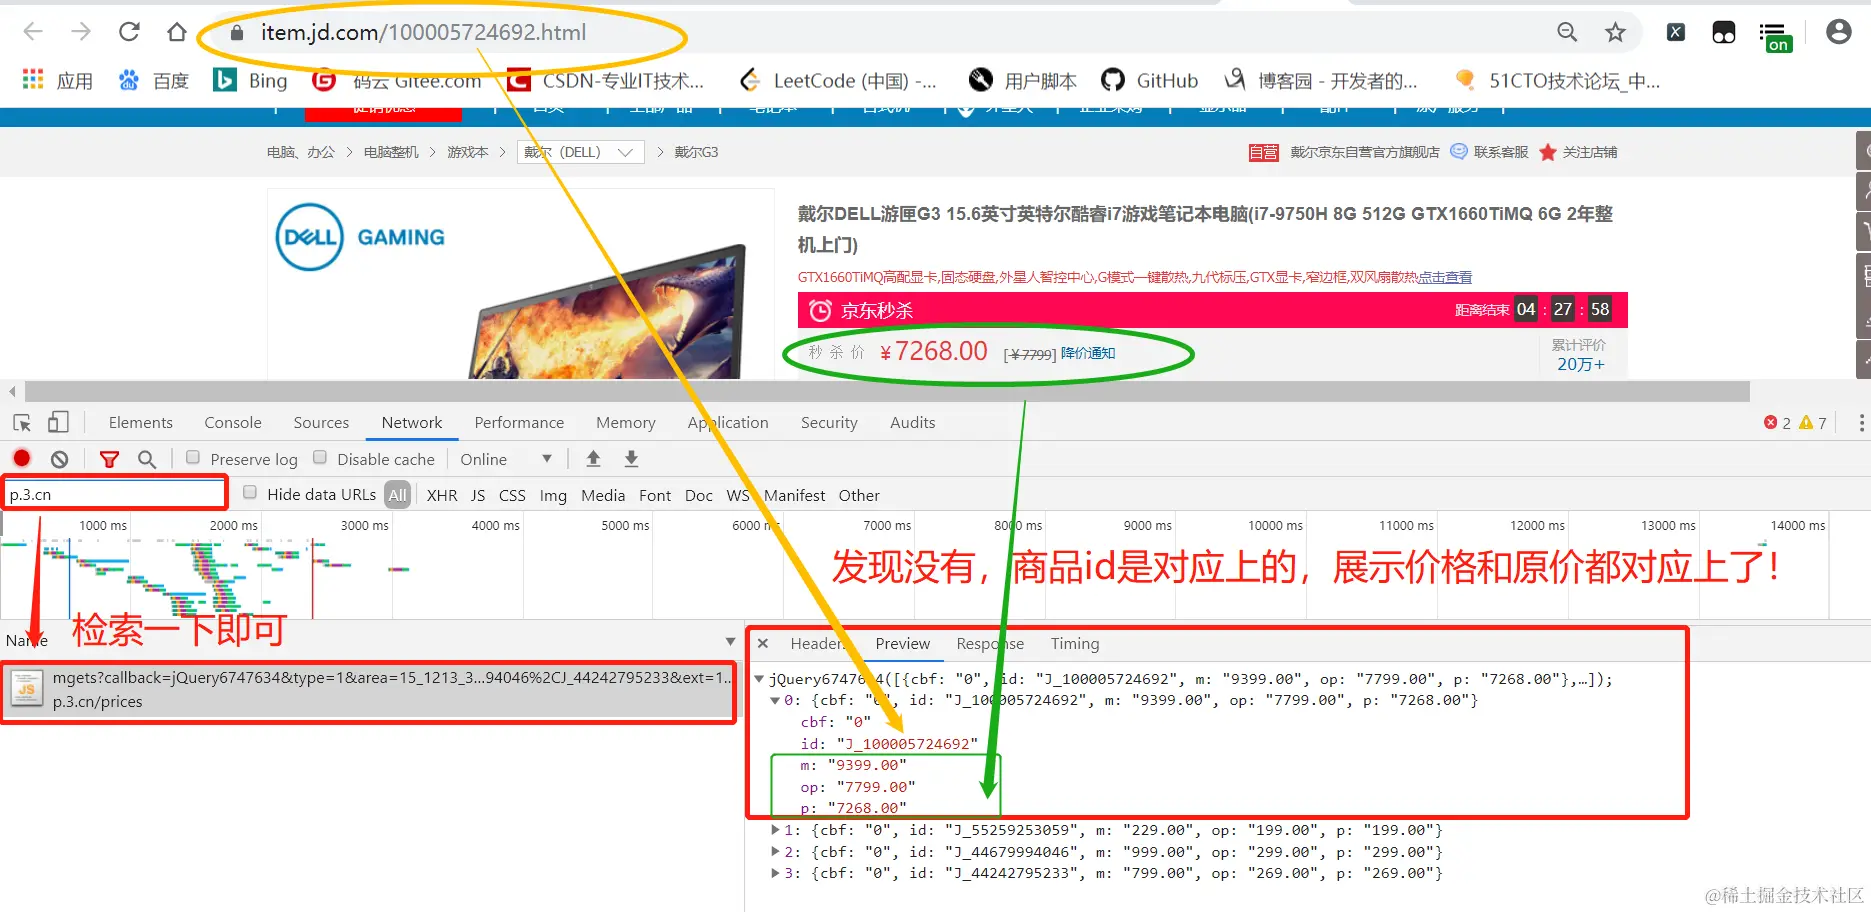Select the All request type filter
Viewport: 1871px width, 912px height.
pyautogui.click(x=398, y=495)
